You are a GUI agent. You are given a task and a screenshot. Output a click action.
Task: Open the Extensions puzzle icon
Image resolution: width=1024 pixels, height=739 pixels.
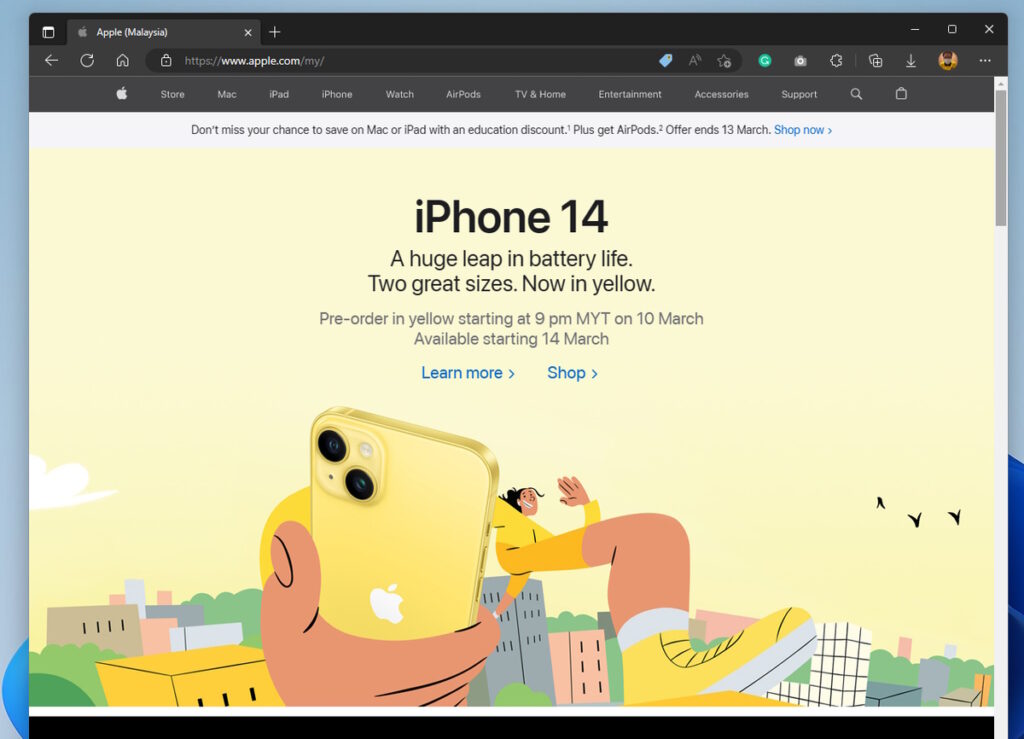click(x=836, y=61)
